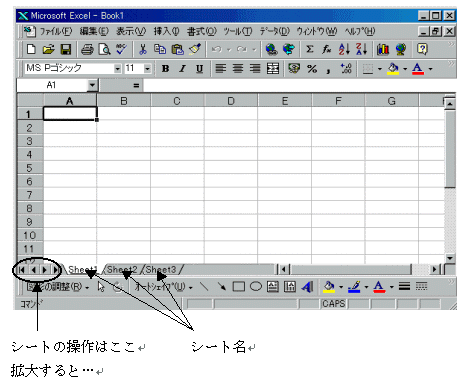Click the Format Painter brush icon
Image resolution: width=476 pixels, height=380 pixels.
(x=195, y=49)
